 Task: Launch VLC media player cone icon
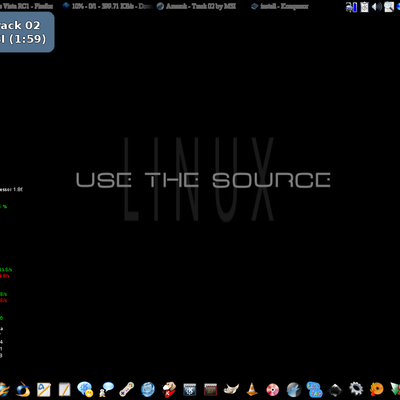click(252, 389)
